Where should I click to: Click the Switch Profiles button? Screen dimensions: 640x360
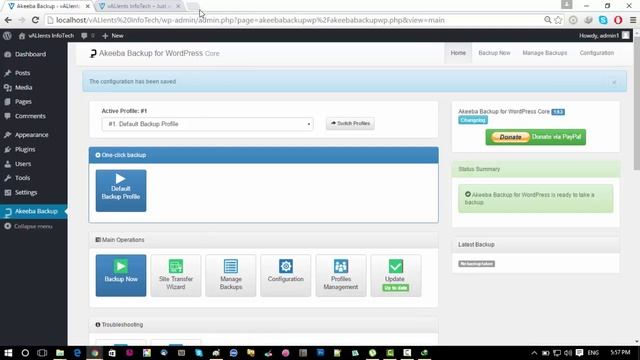tap(350, 124)
